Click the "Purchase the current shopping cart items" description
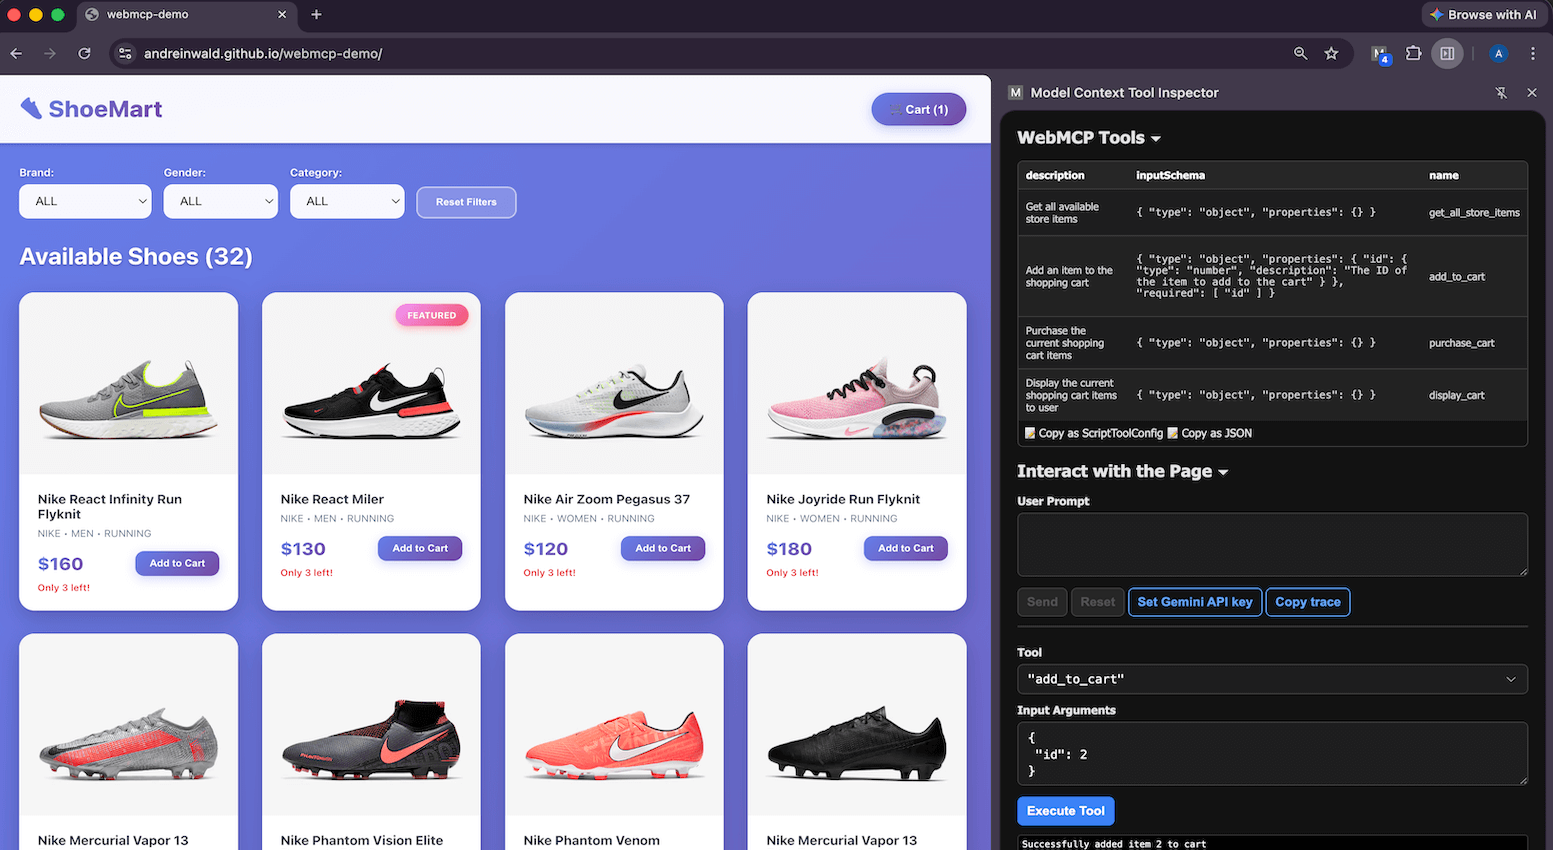The width and height of the screenshot is (1553, 850). pyautogui.click(x=1065, y=343)
